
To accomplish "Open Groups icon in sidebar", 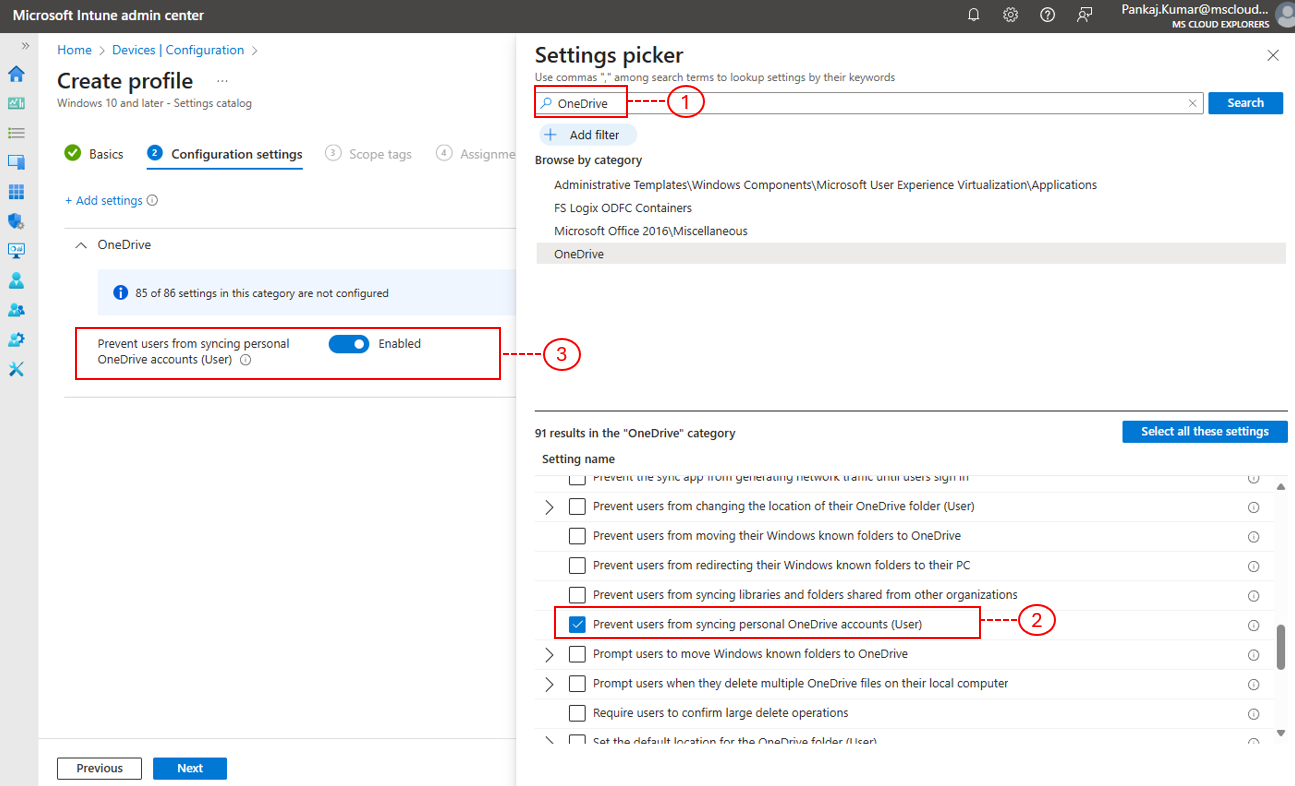I will (x=16, y=310).
